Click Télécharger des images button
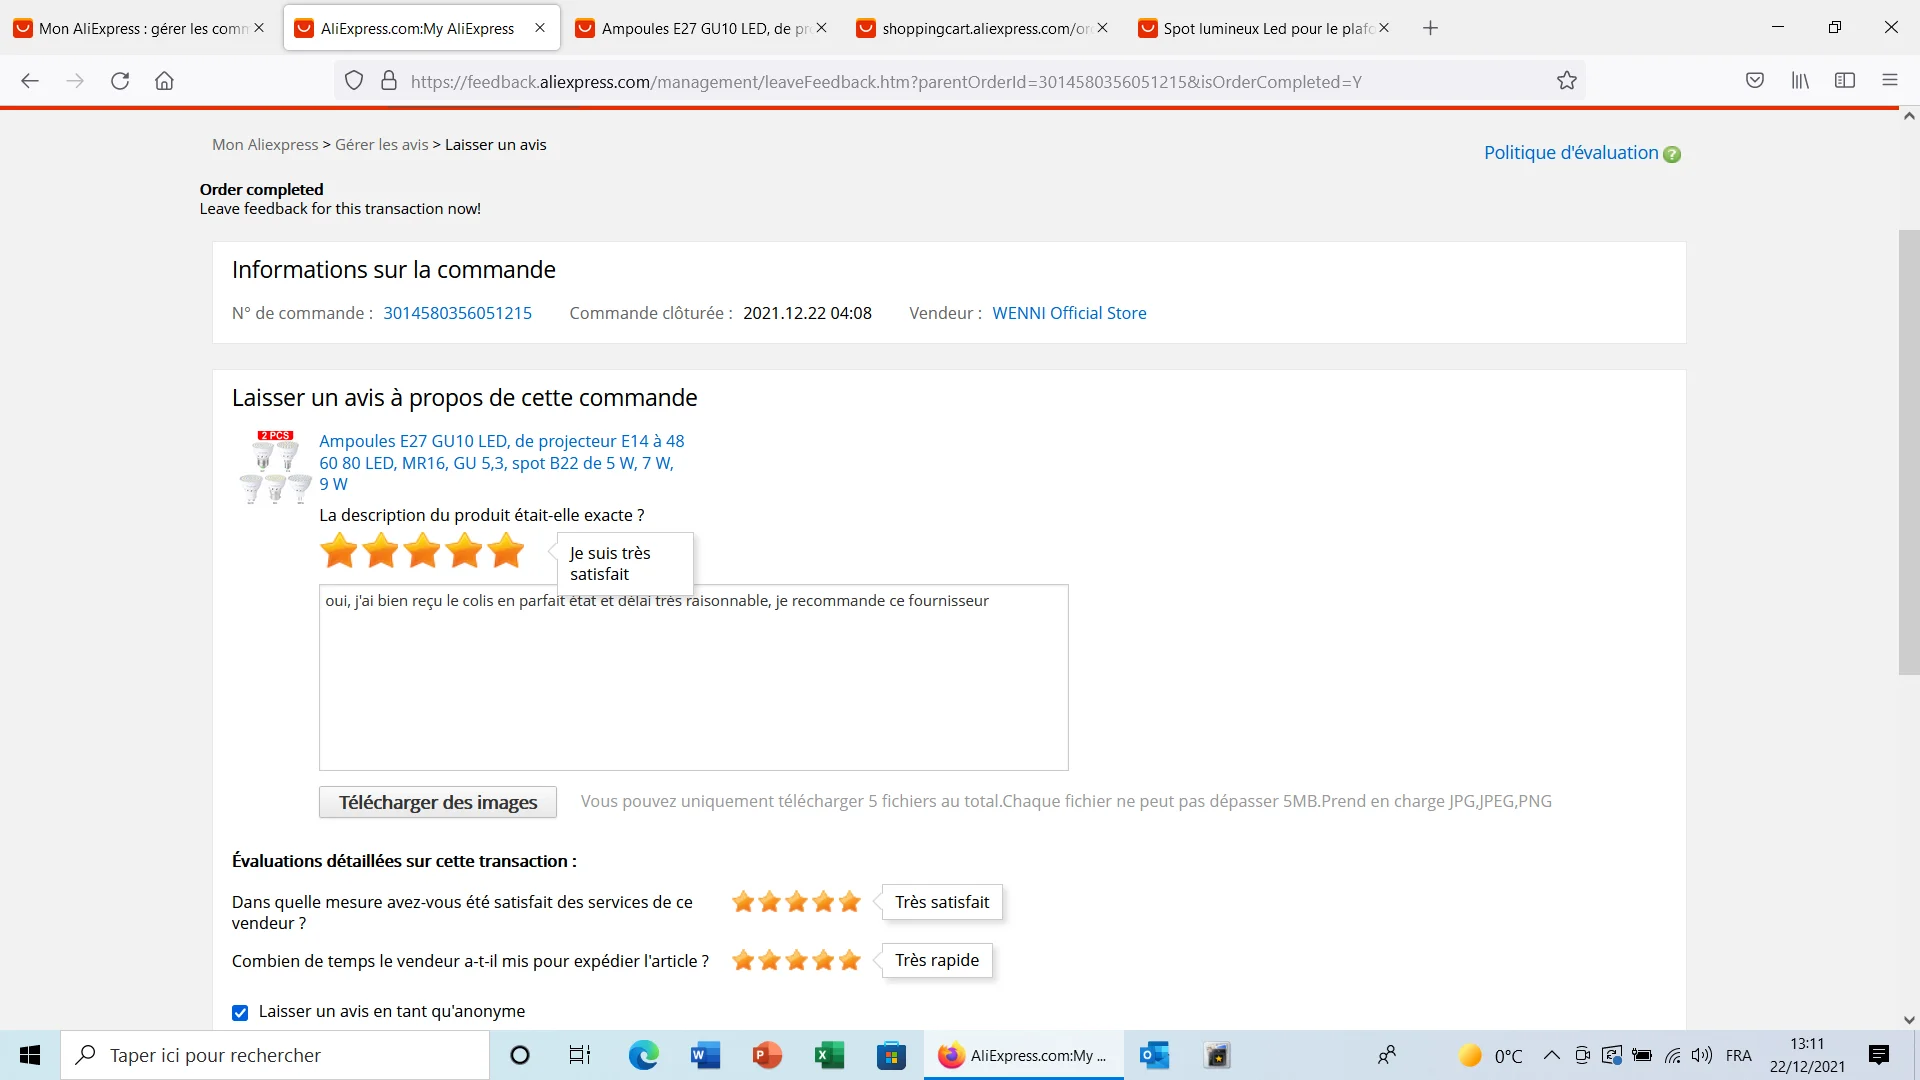This screenshot has height=1080, width=1920. [437, 802]
